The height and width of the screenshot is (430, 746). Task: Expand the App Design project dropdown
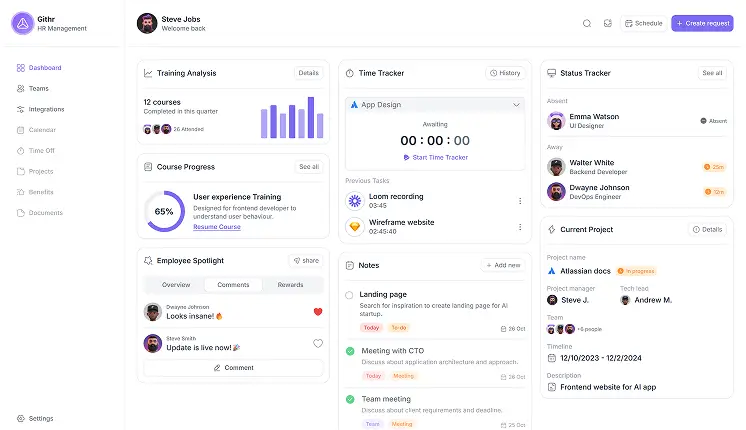[x=435, y=105]
